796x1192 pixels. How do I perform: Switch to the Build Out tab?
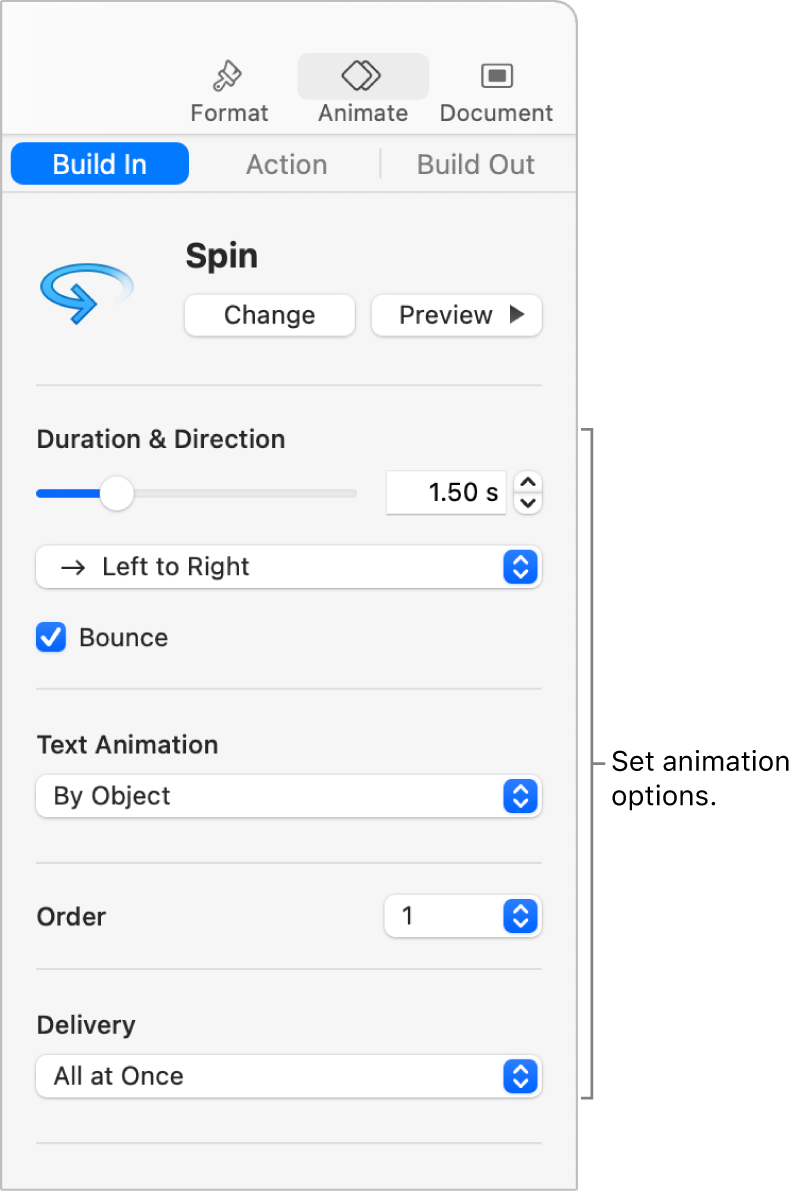click(476, 164)
